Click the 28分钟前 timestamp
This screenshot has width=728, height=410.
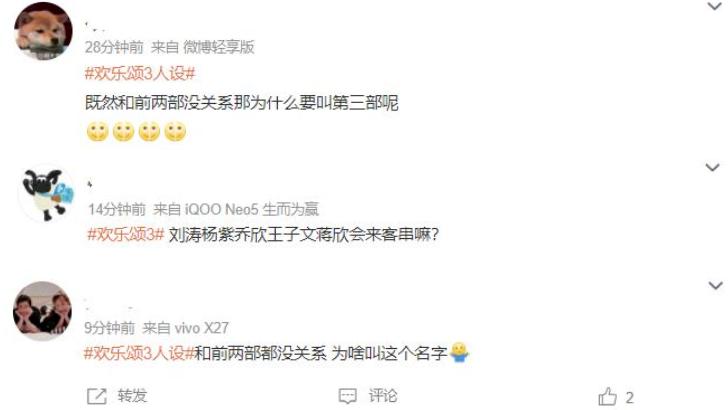click(114, 47)
